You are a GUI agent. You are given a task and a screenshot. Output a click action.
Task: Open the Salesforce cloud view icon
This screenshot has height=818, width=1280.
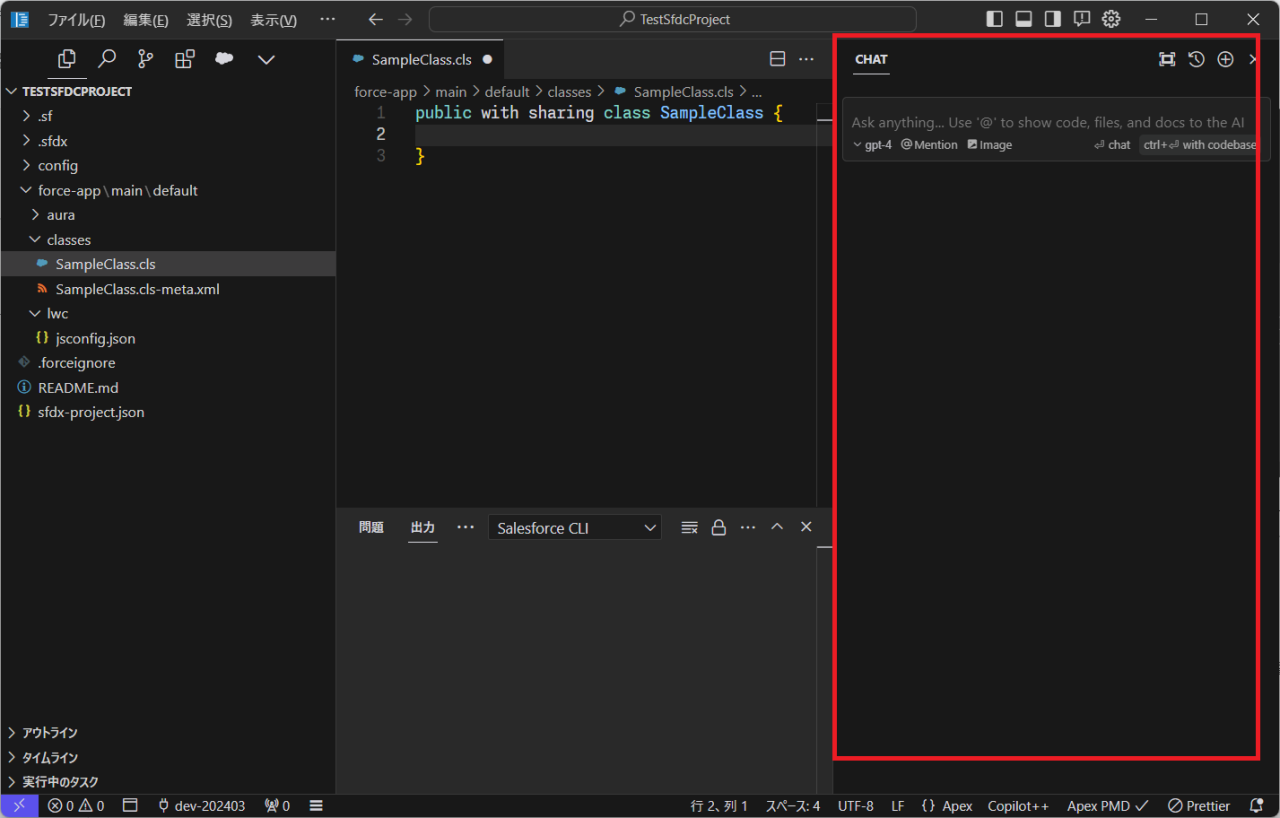(x=224, y=59)
